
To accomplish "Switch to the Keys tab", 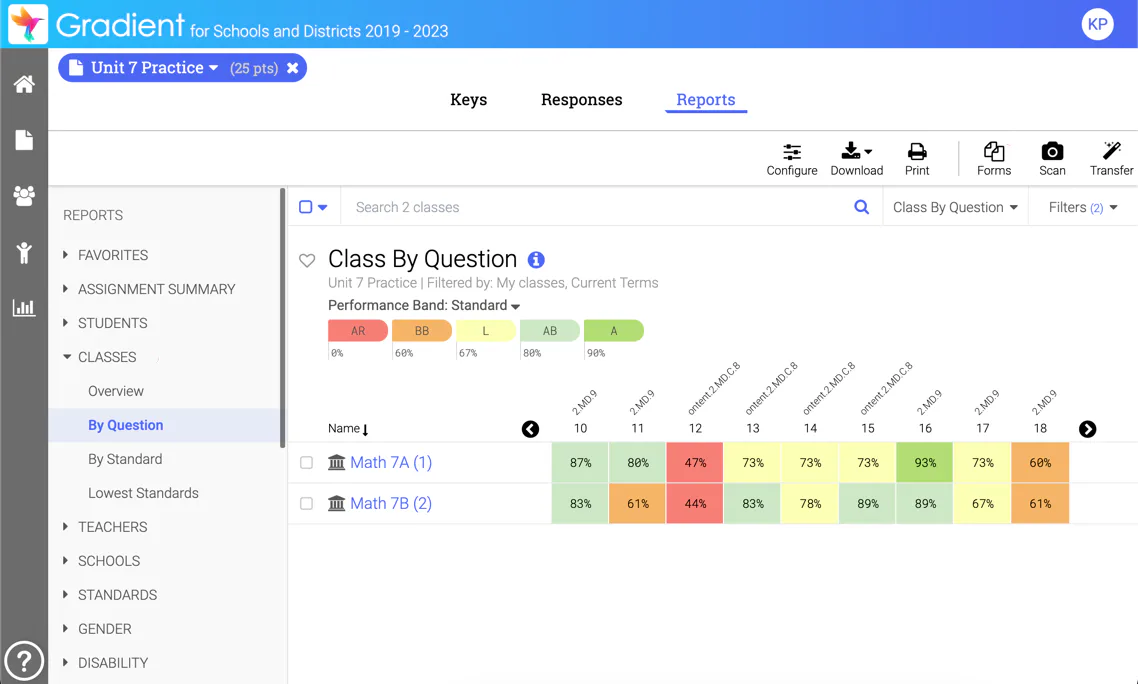I will pos(468,99).
